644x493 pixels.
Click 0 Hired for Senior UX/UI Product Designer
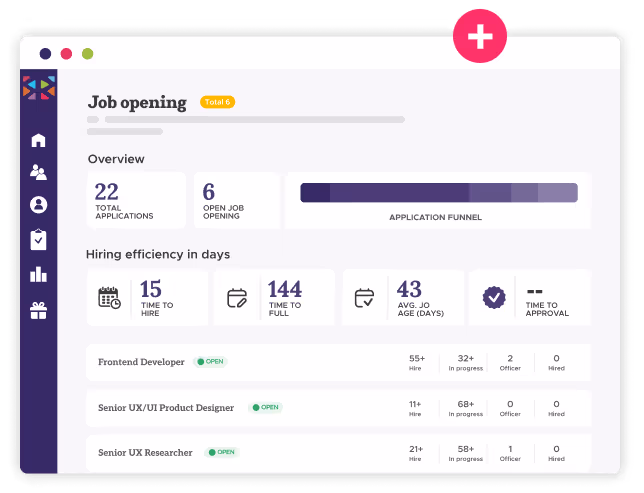click(557, 408)
